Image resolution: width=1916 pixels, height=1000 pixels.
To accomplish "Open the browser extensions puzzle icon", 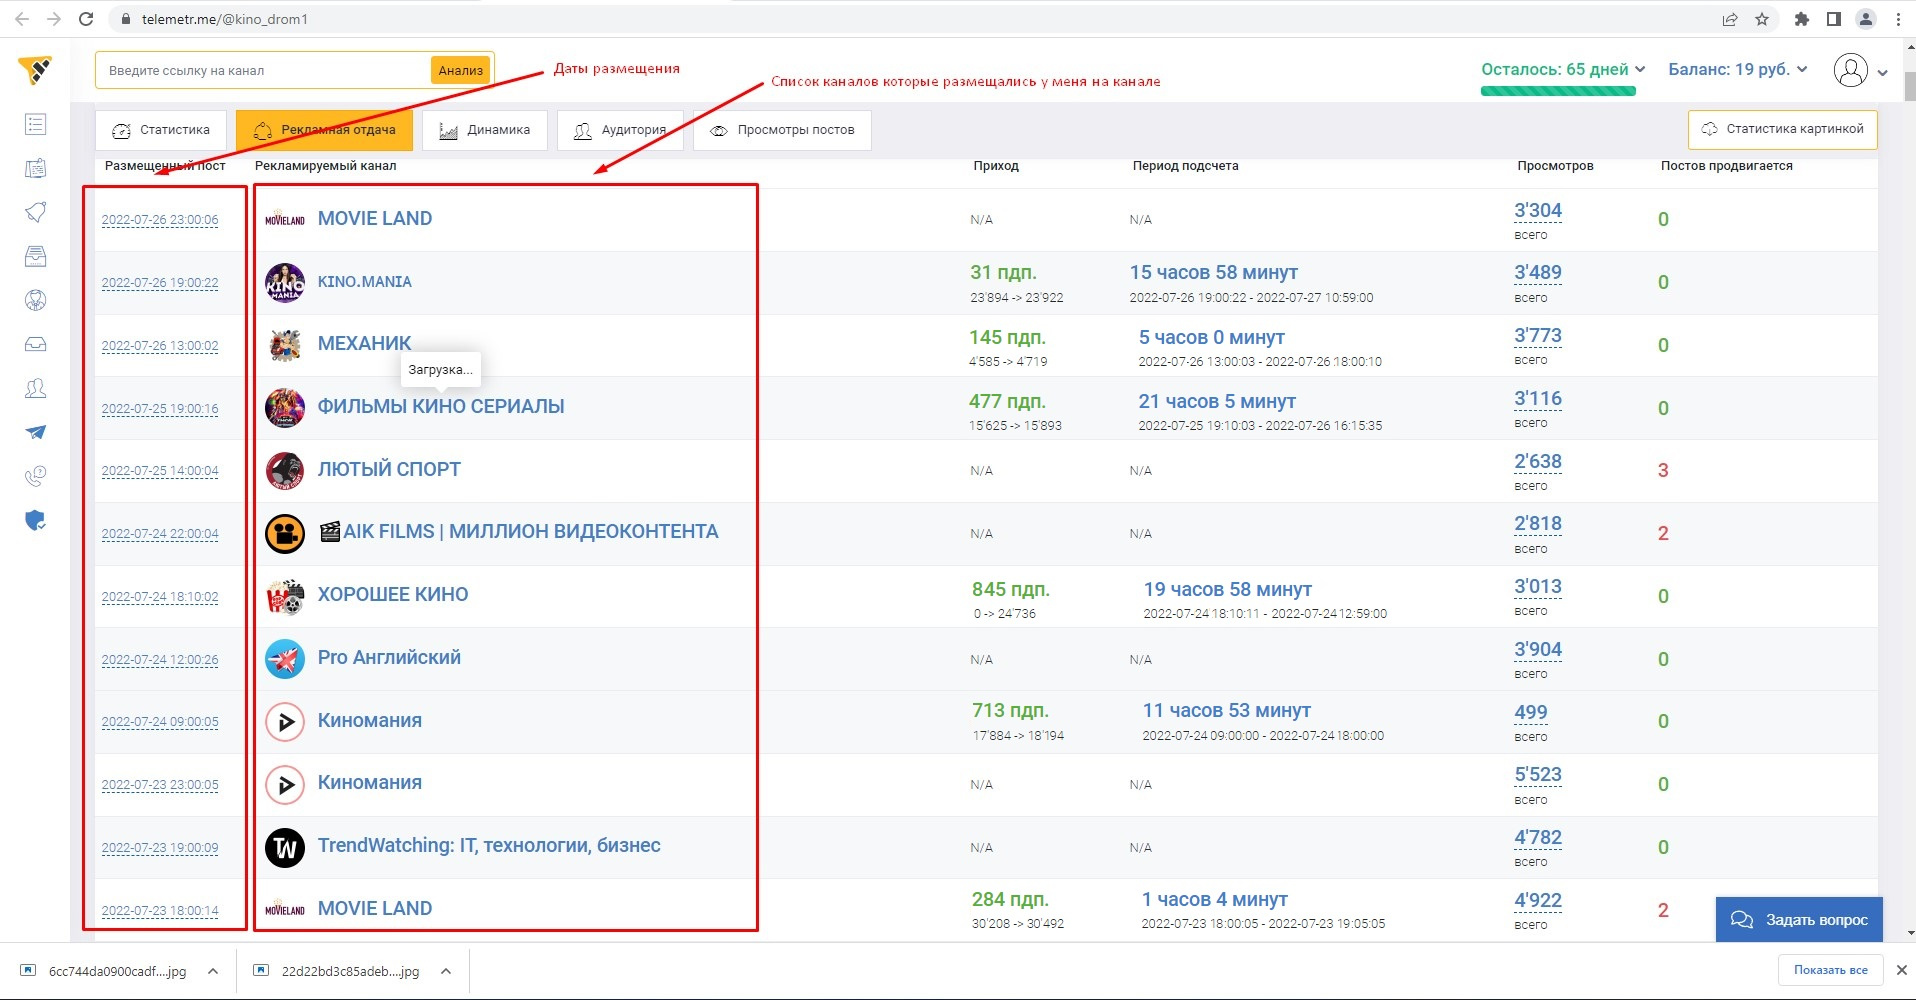I will tap(1802, 19).
